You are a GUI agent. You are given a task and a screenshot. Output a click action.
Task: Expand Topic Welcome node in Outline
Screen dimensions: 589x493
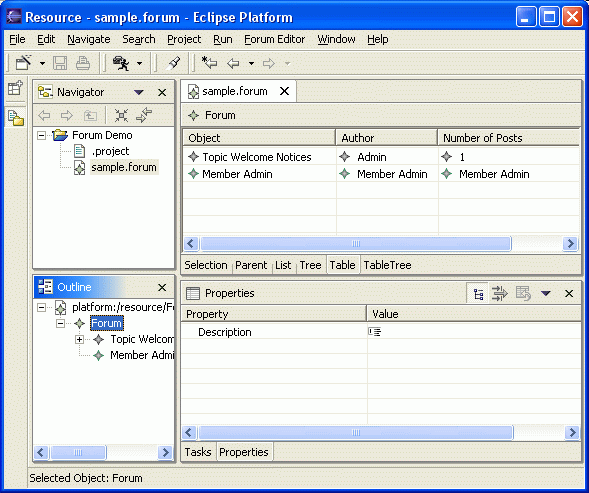[79, 339]
